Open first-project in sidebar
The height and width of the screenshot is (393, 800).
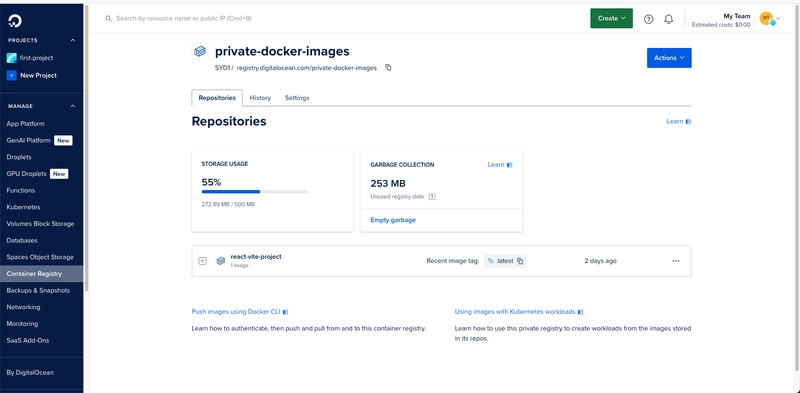[x=36, y=58]
